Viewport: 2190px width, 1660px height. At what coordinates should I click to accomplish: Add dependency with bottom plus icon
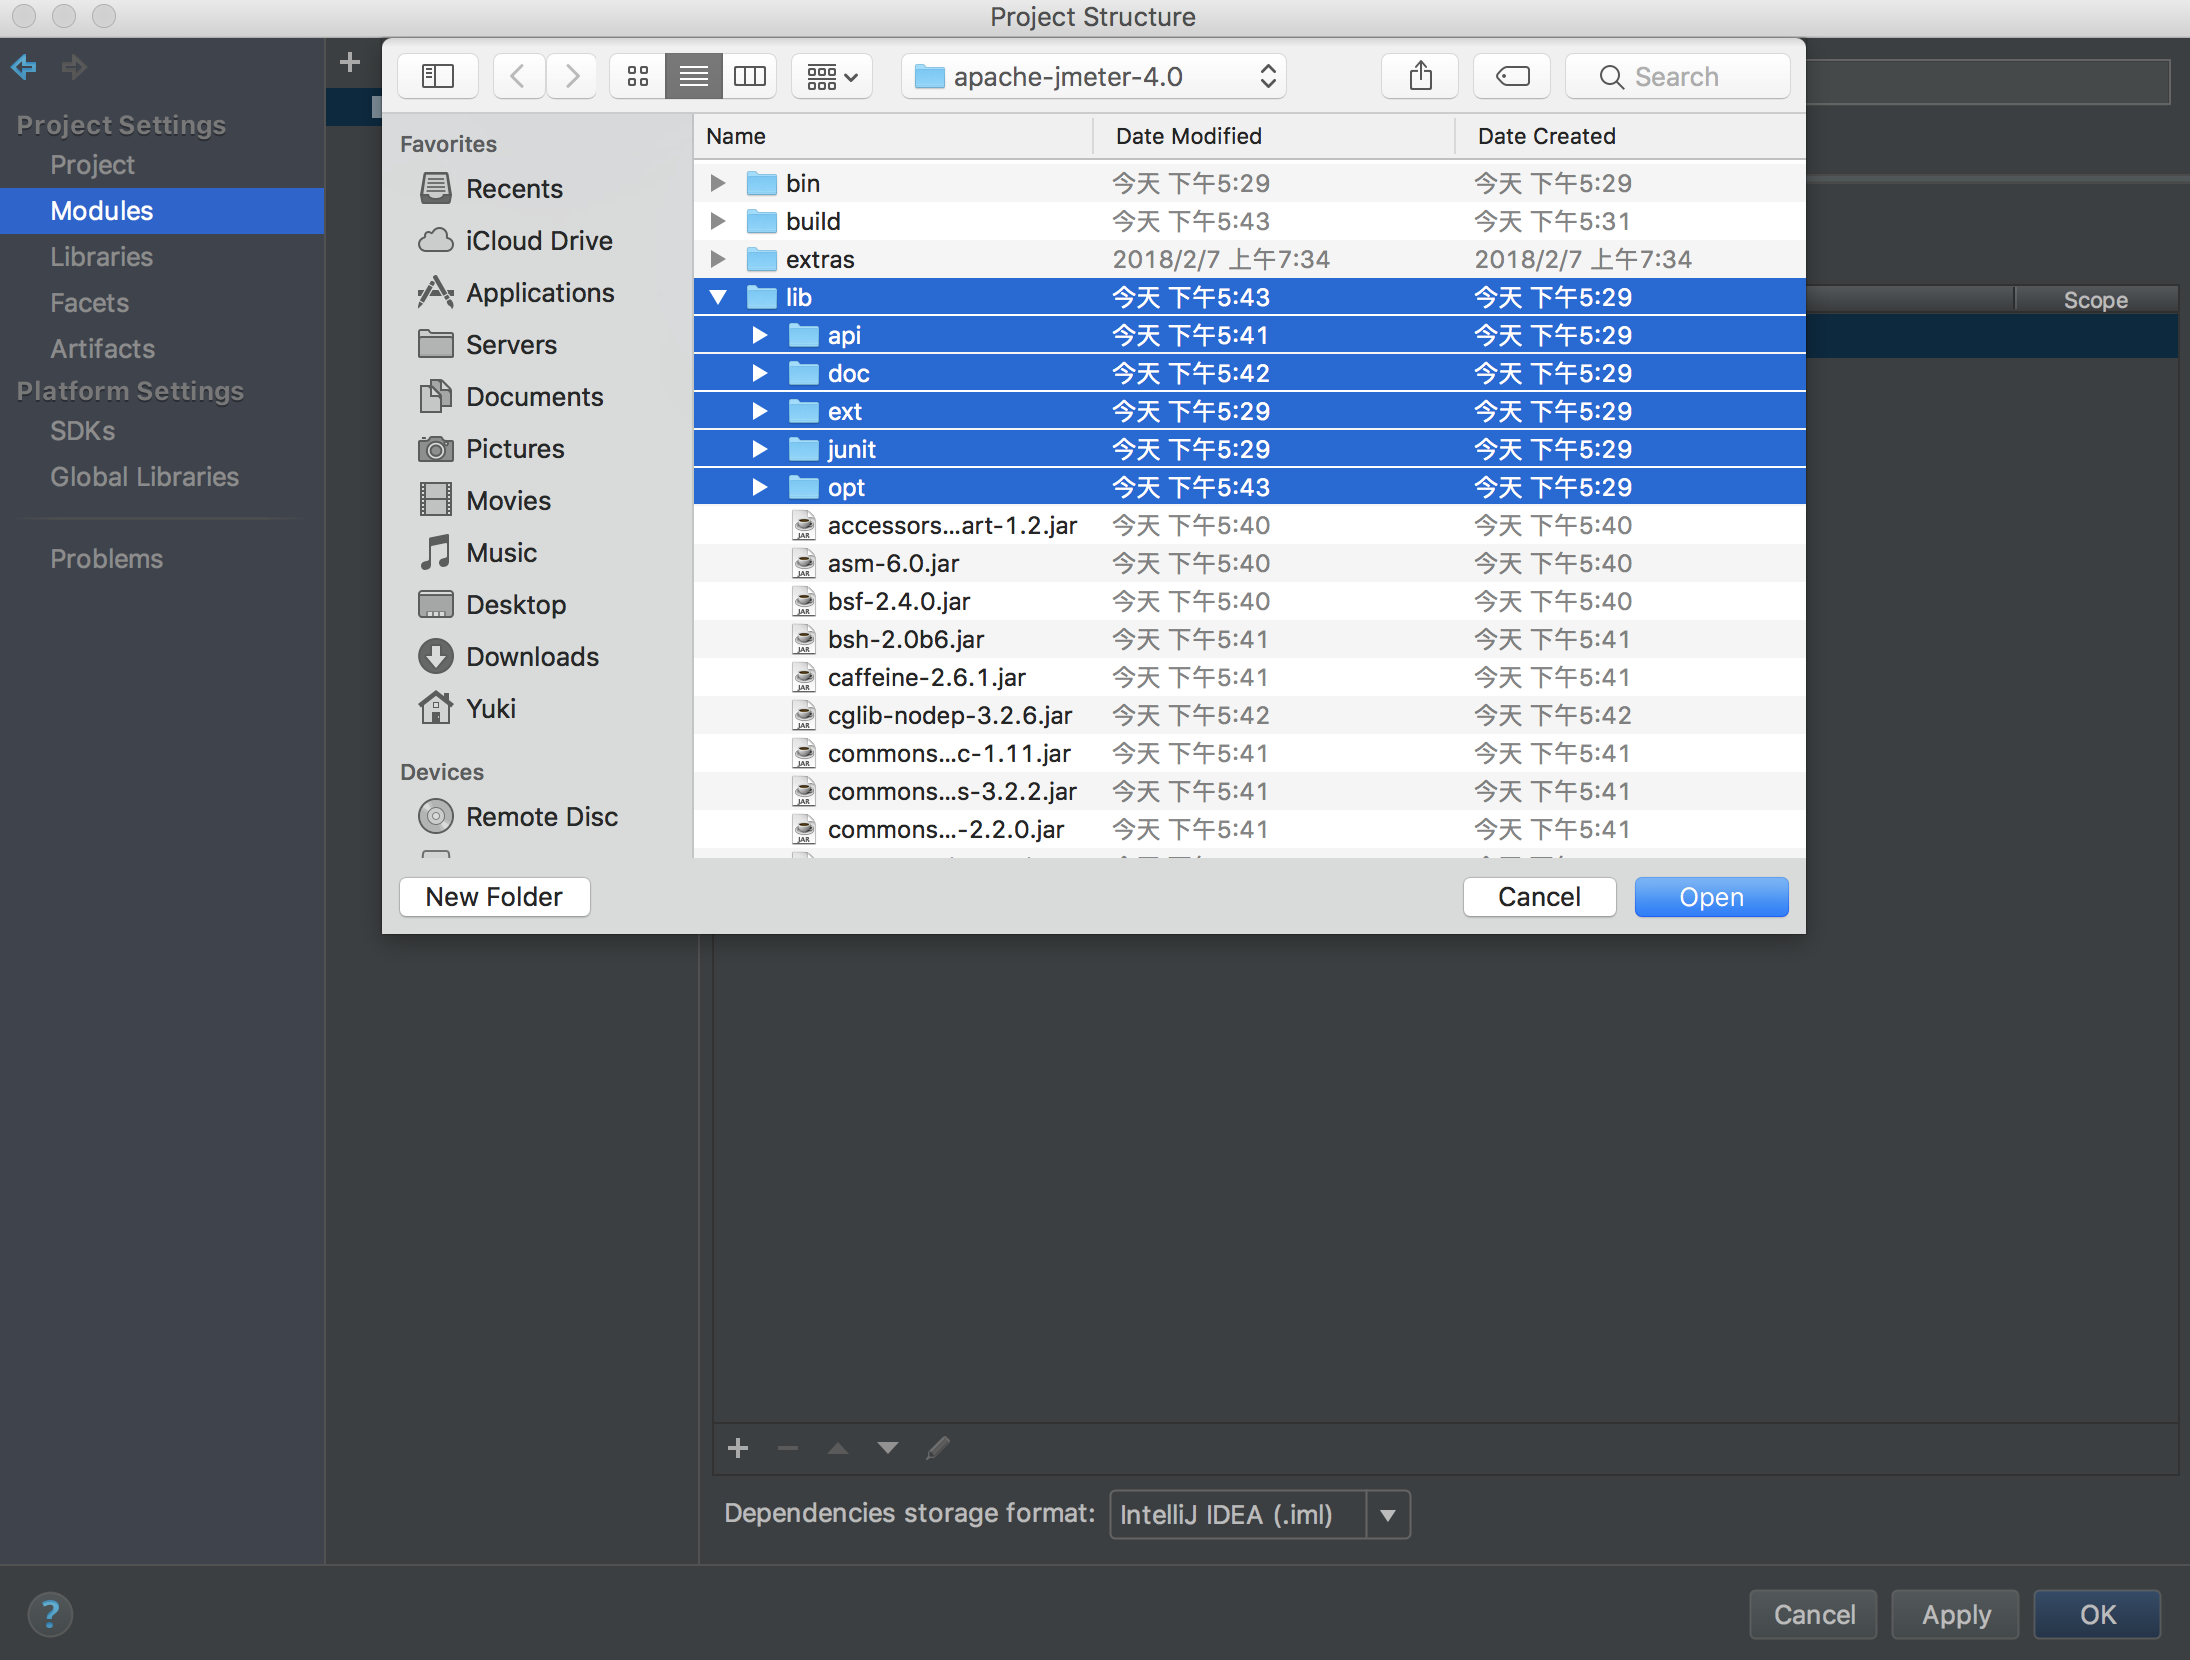click(738, 1448)
